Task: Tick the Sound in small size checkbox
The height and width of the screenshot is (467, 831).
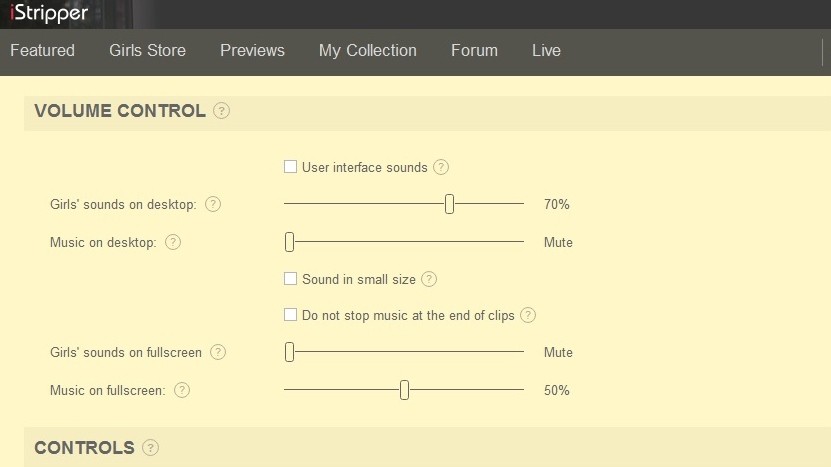Action: (290, 279)
